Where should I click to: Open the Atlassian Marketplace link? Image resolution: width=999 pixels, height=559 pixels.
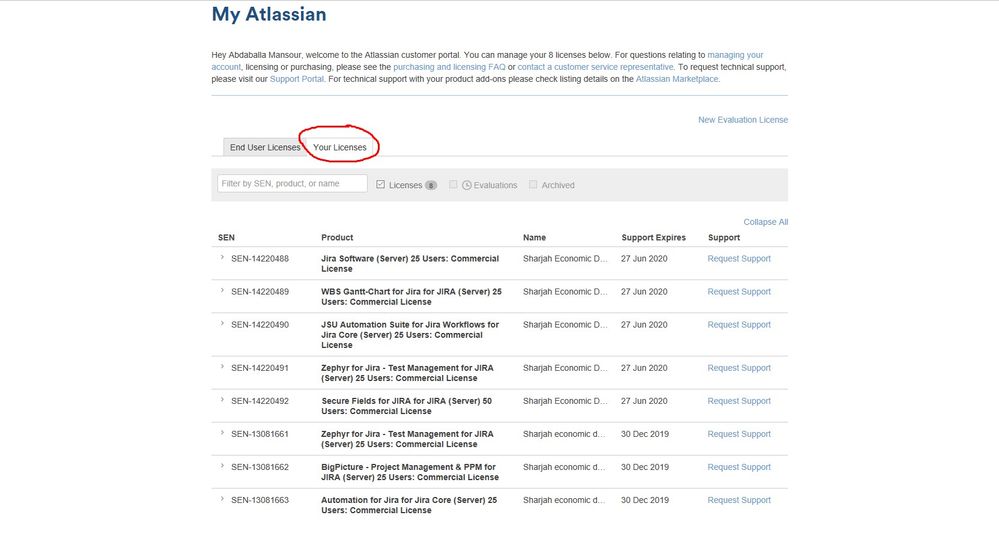click(x=677, y=79)
